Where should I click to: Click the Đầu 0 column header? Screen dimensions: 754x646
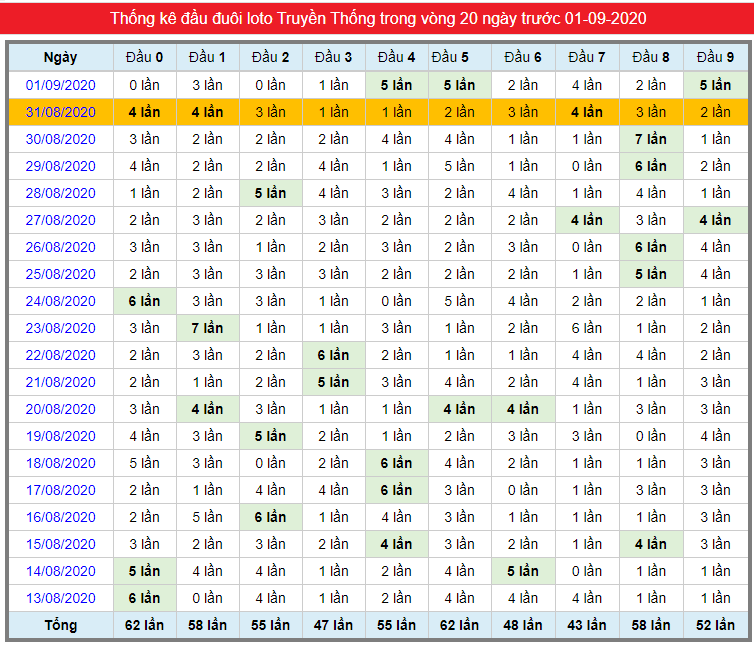[x=145, y=57]
